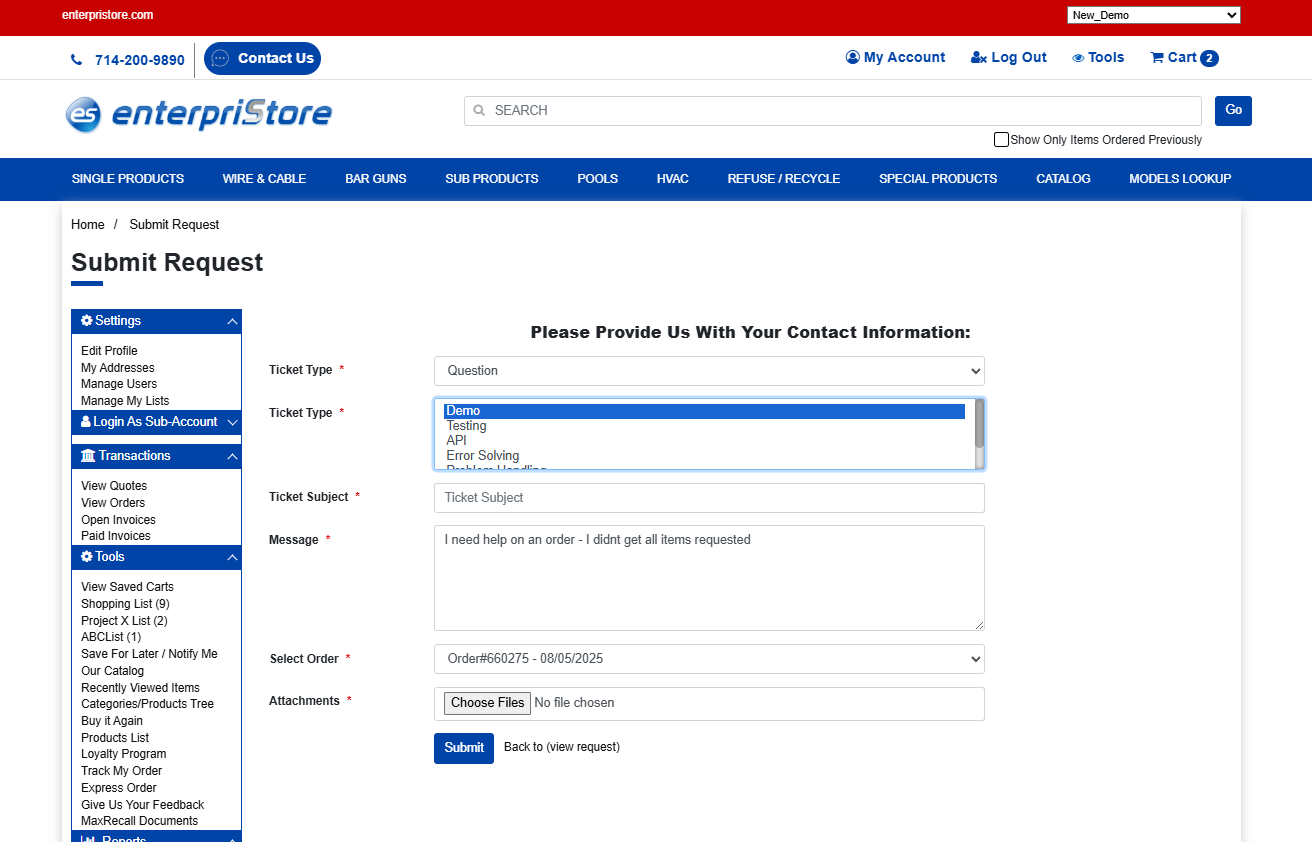The width and height of the screenshot is (1312, 842).
Task: Click inside the Message text area
Action: pyautogui.click(x=709, y=578)
